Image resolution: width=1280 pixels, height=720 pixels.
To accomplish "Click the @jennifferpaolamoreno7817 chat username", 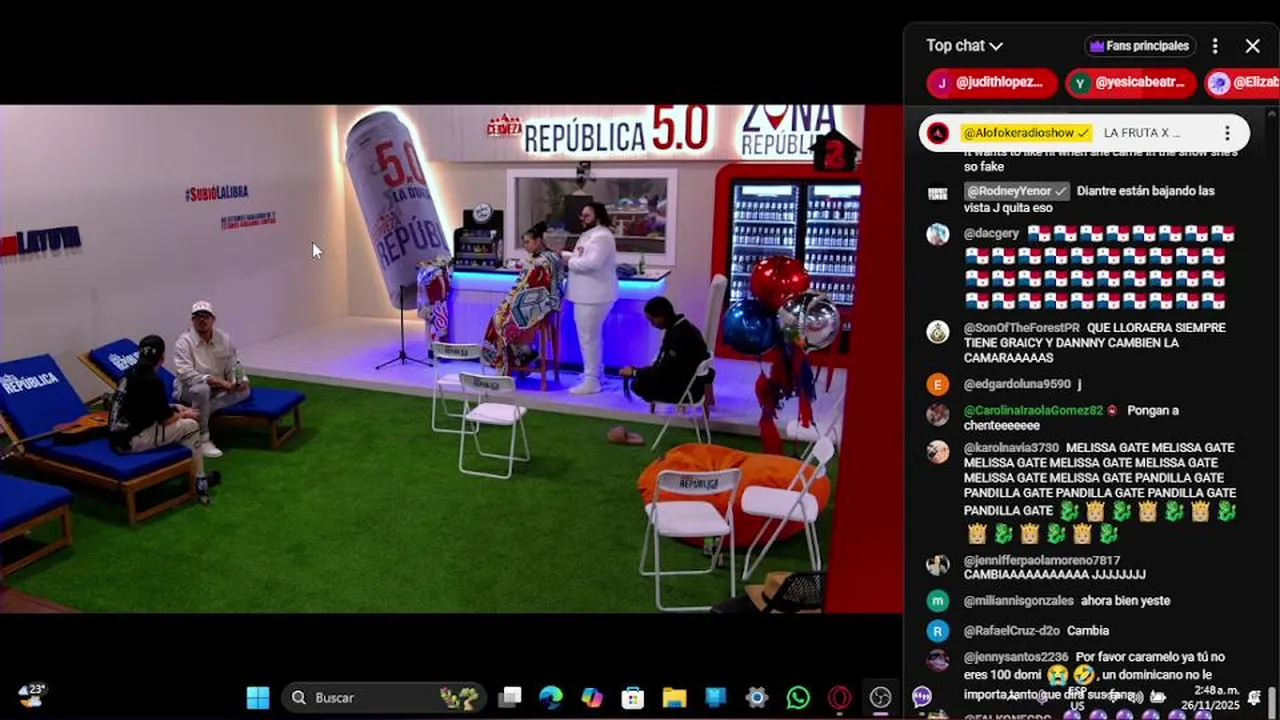I will click(x=1042, y=561).
